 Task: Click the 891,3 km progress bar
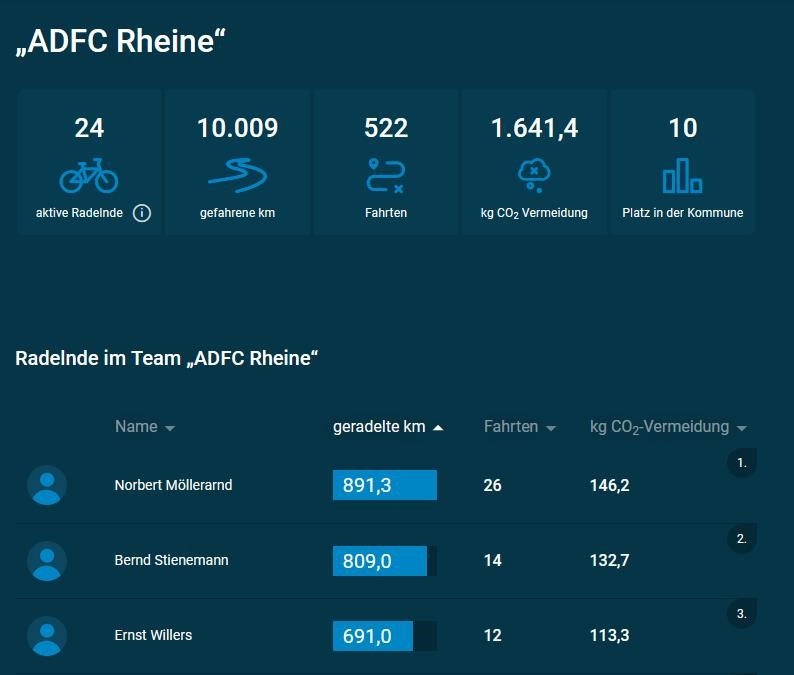385,485
